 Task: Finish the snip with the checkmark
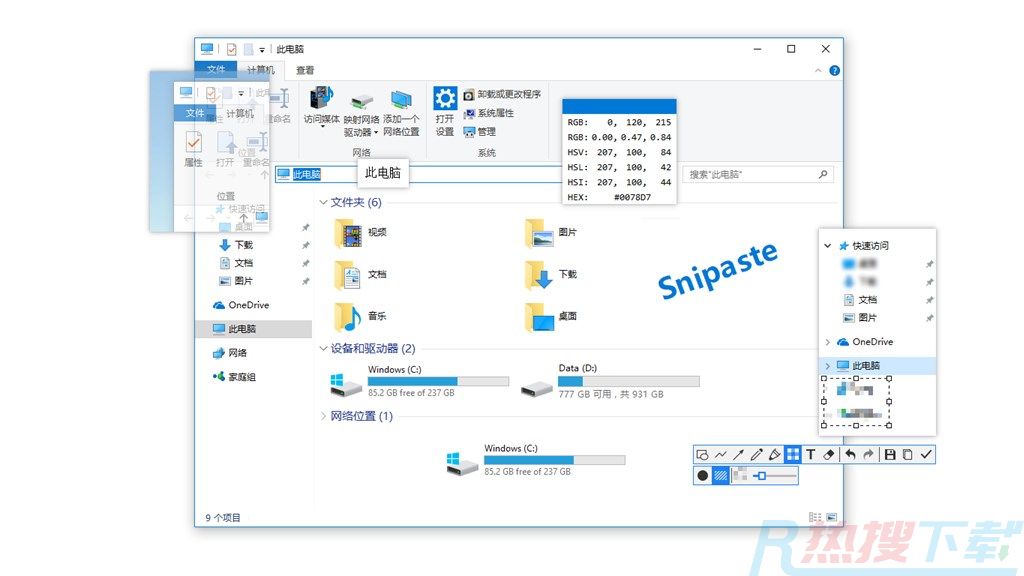tap(926, 455)
